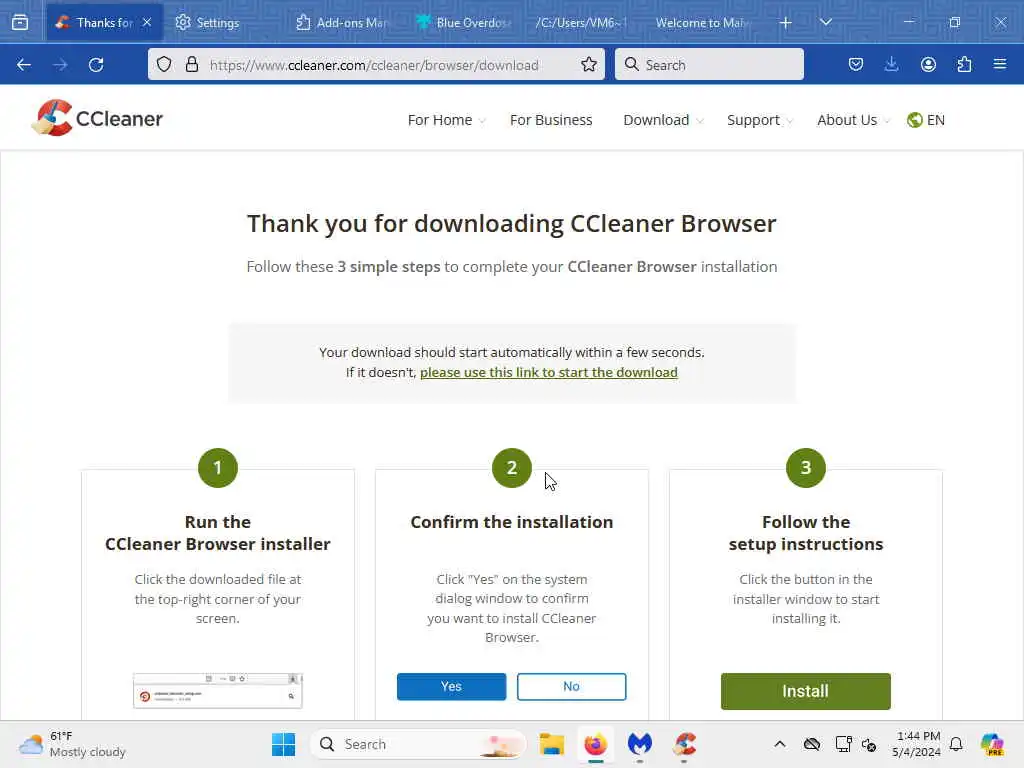Image resolution: width=1024 pixels, height=768 pixels.
Task: Open weather widget showing 61°F
Action: point(72,744)
